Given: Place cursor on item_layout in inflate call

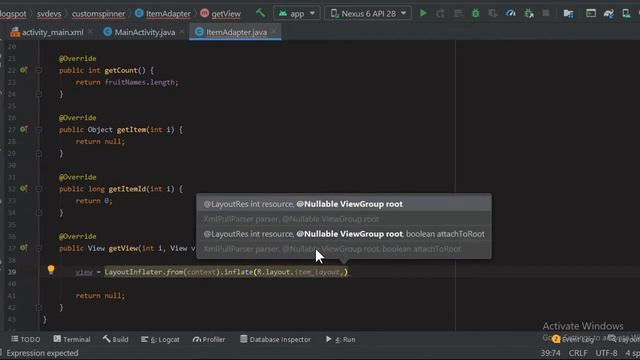Looking at the screenshot, I should point(317,272).
